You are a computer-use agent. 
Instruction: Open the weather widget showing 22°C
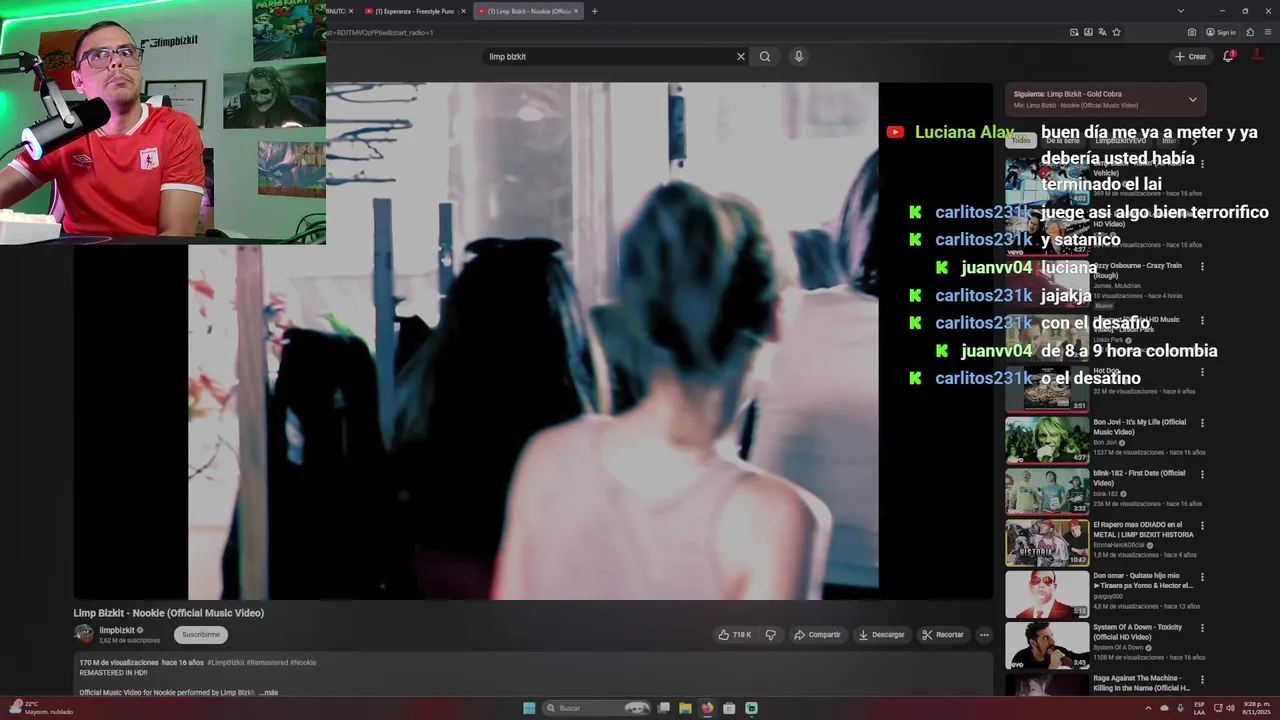click(x=41, y=708)
